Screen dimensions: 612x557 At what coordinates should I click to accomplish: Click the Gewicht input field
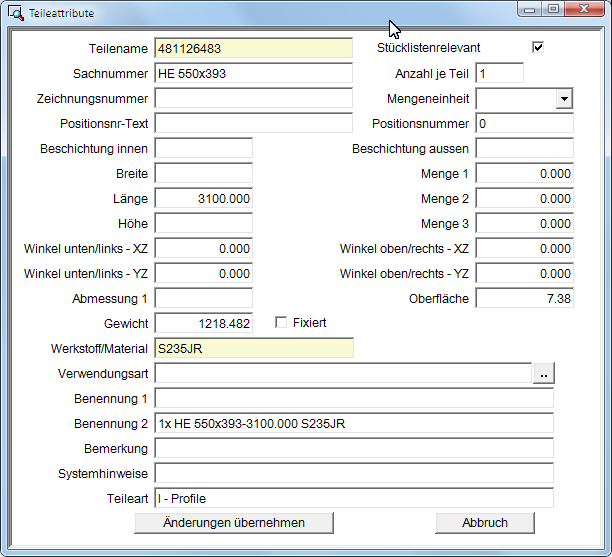tap(203, 323)
